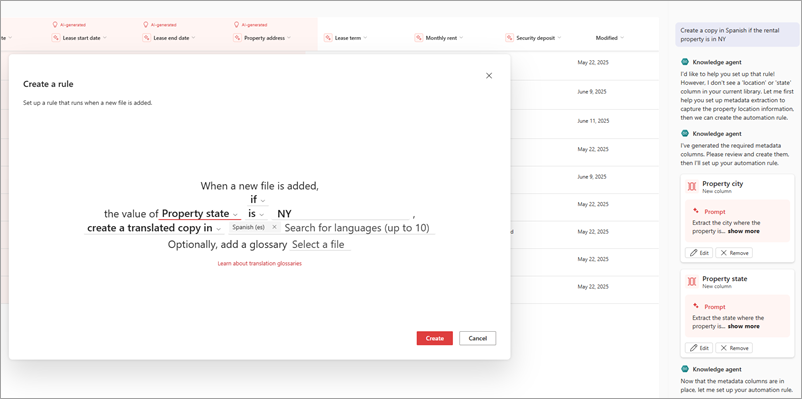Click the June 11, 2025 modified date
802x399 pixels.
pos(593,121)
